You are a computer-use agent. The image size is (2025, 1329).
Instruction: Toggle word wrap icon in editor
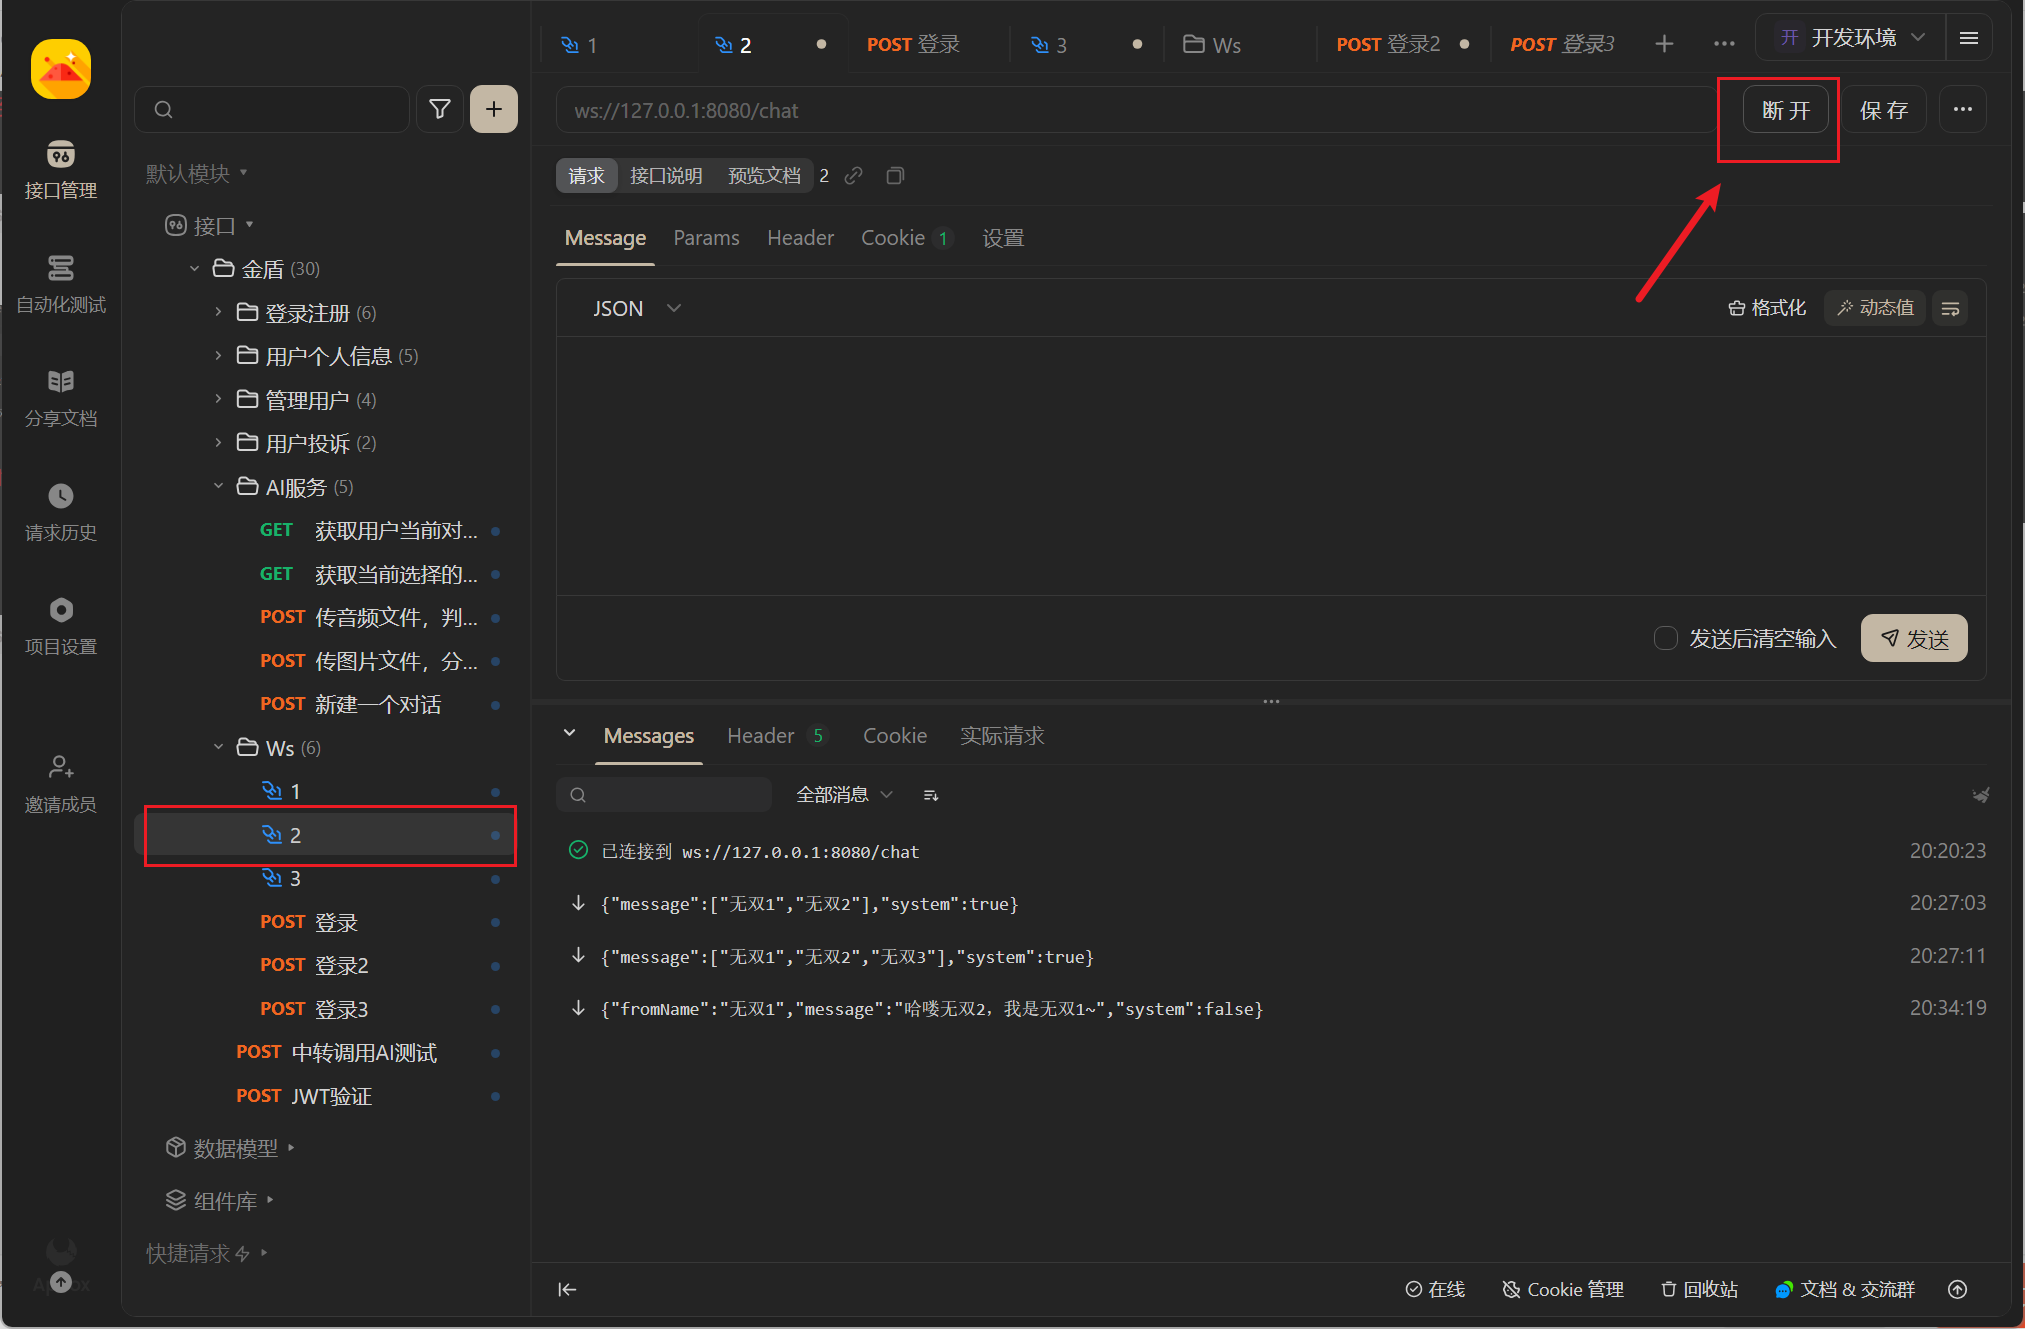click(x=1950, y=308)
